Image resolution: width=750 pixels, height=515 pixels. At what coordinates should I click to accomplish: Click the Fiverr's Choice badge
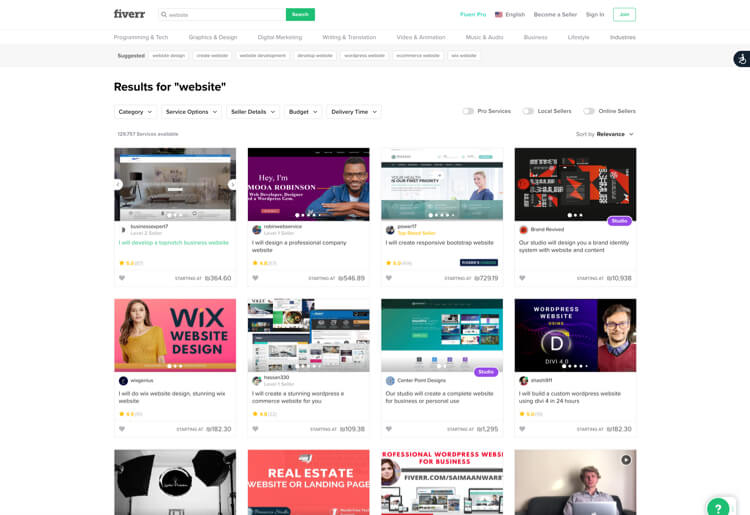coord(479,263)
